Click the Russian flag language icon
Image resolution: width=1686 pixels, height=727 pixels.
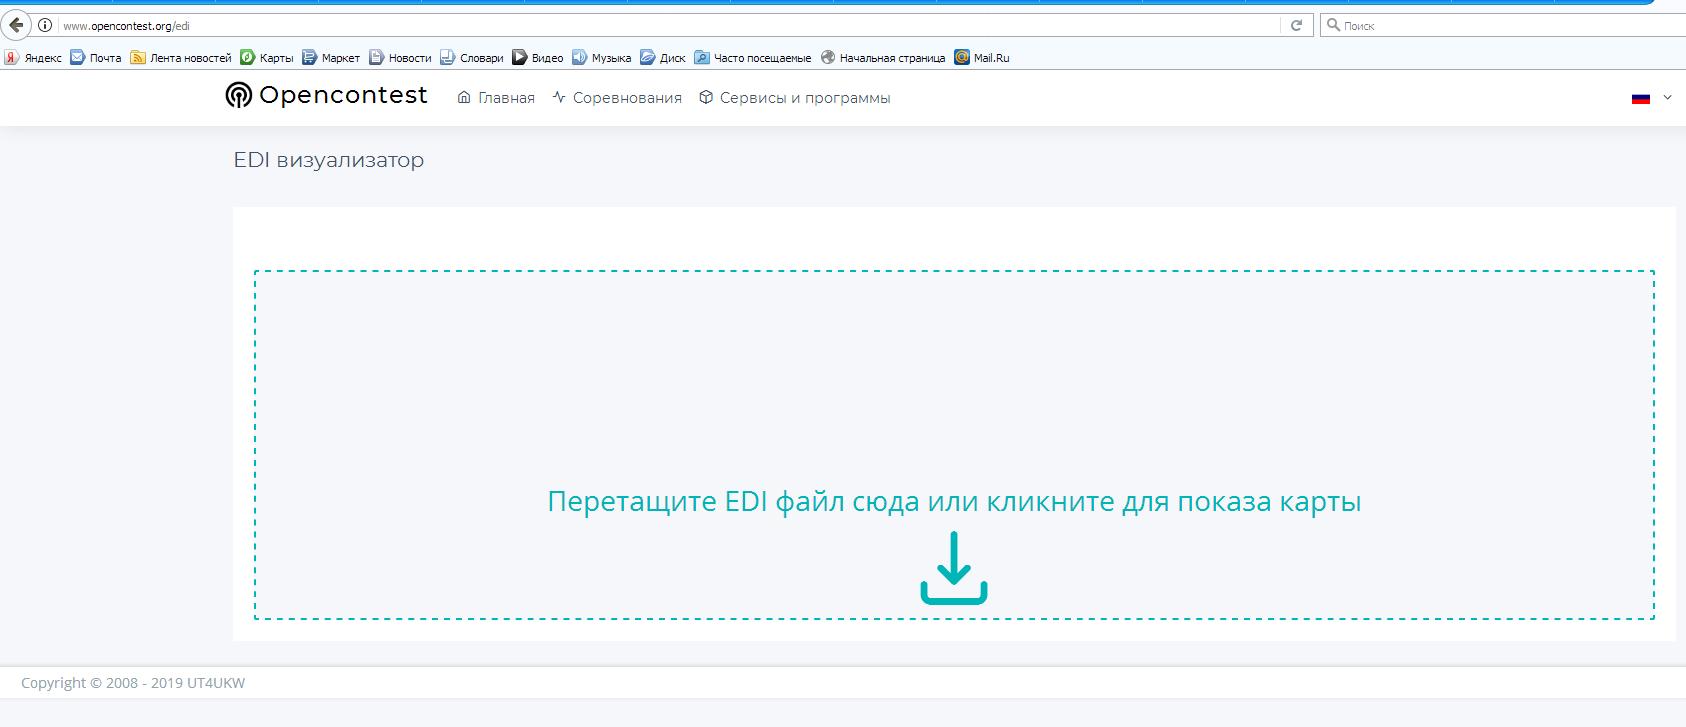[1640, 98]
